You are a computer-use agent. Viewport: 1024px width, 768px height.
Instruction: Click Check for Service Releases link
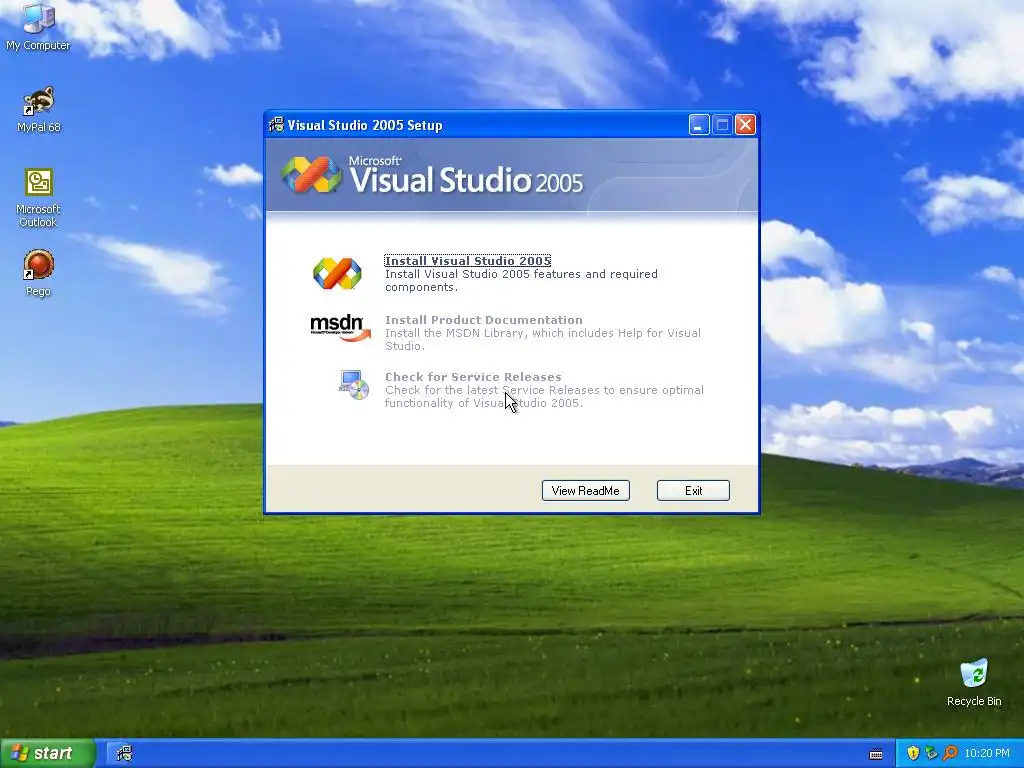point(473,377)
